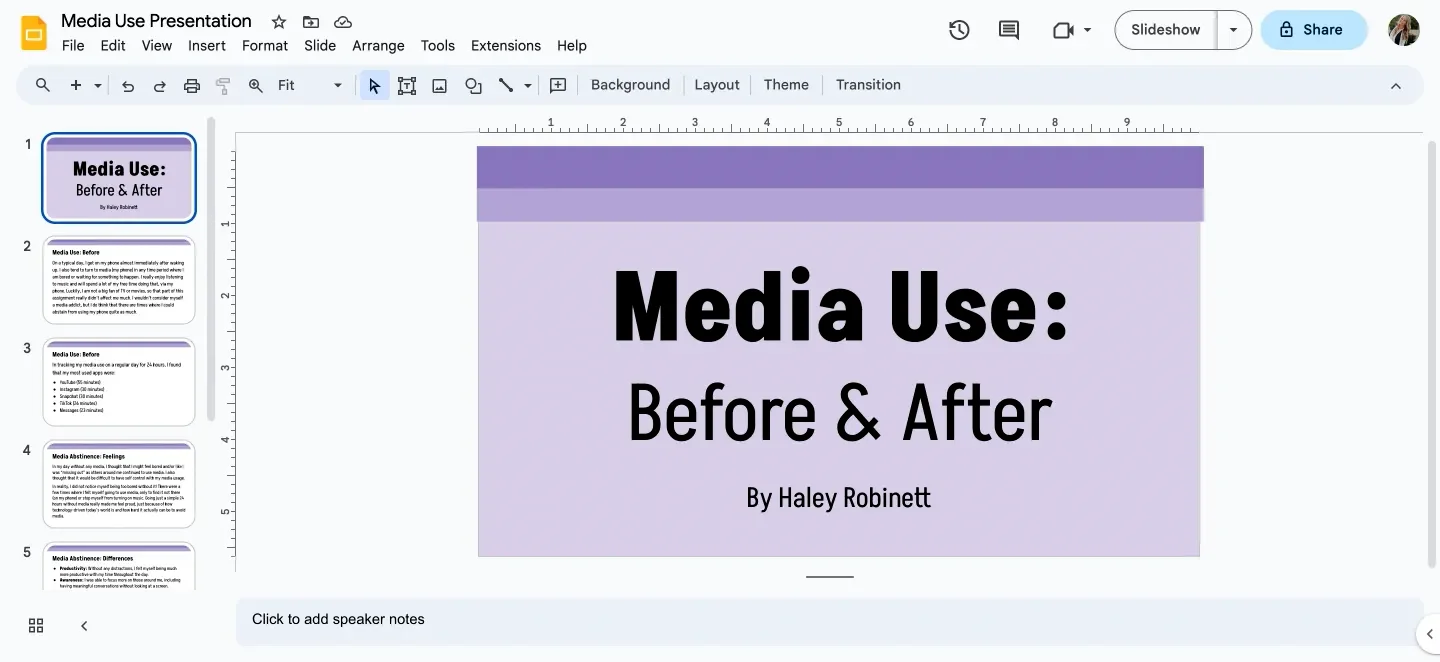Click the zoom magnifier tool

(x=256, y=85)
